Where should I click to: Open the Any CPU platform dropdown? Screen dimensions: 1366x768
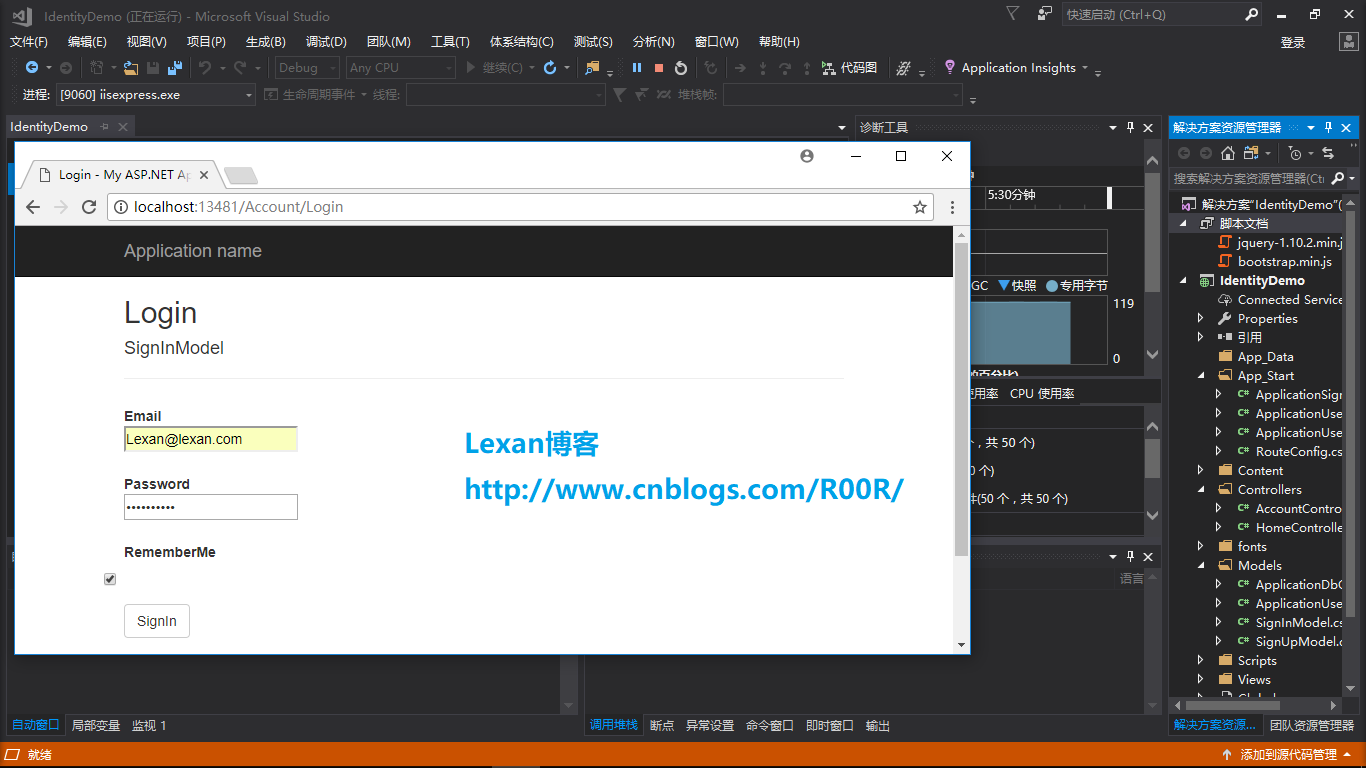pyautogui.click(x=400, y=68)
